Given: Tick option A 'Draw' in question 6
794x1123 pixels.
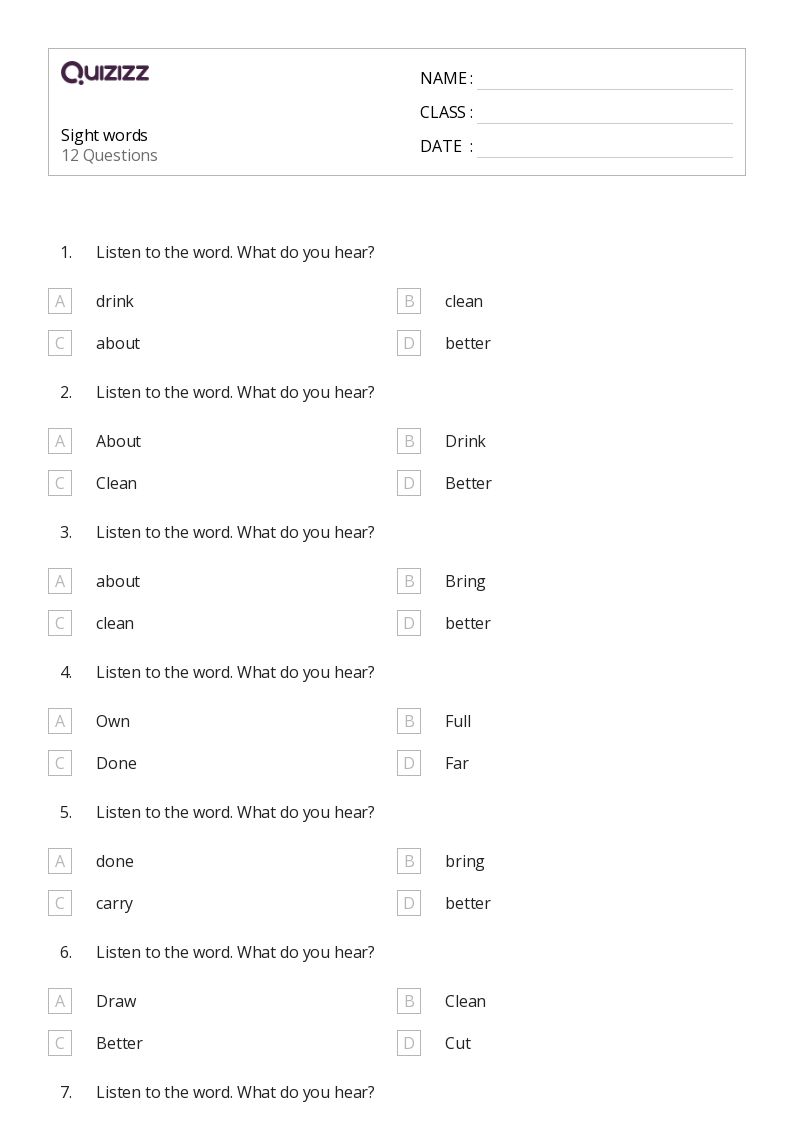Looking at the screenshot, I should pyautogui.click(x=60, y=1001).
